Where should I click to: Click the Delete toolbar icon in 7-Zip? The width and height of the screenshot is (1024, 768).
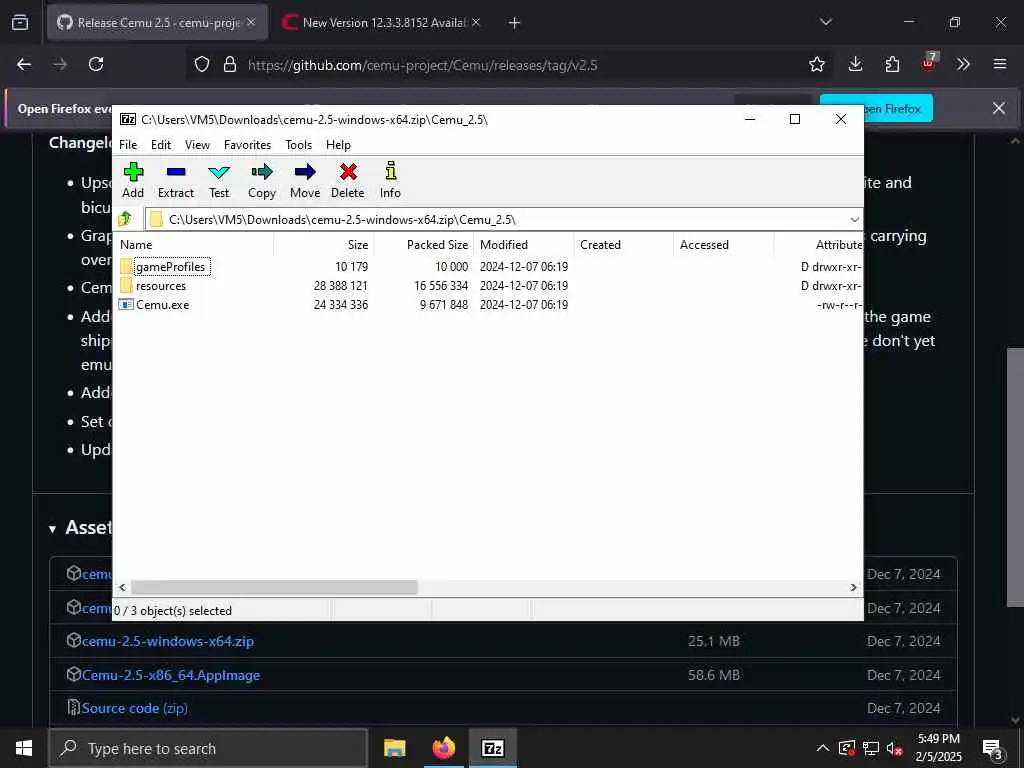tap(347, 180)
